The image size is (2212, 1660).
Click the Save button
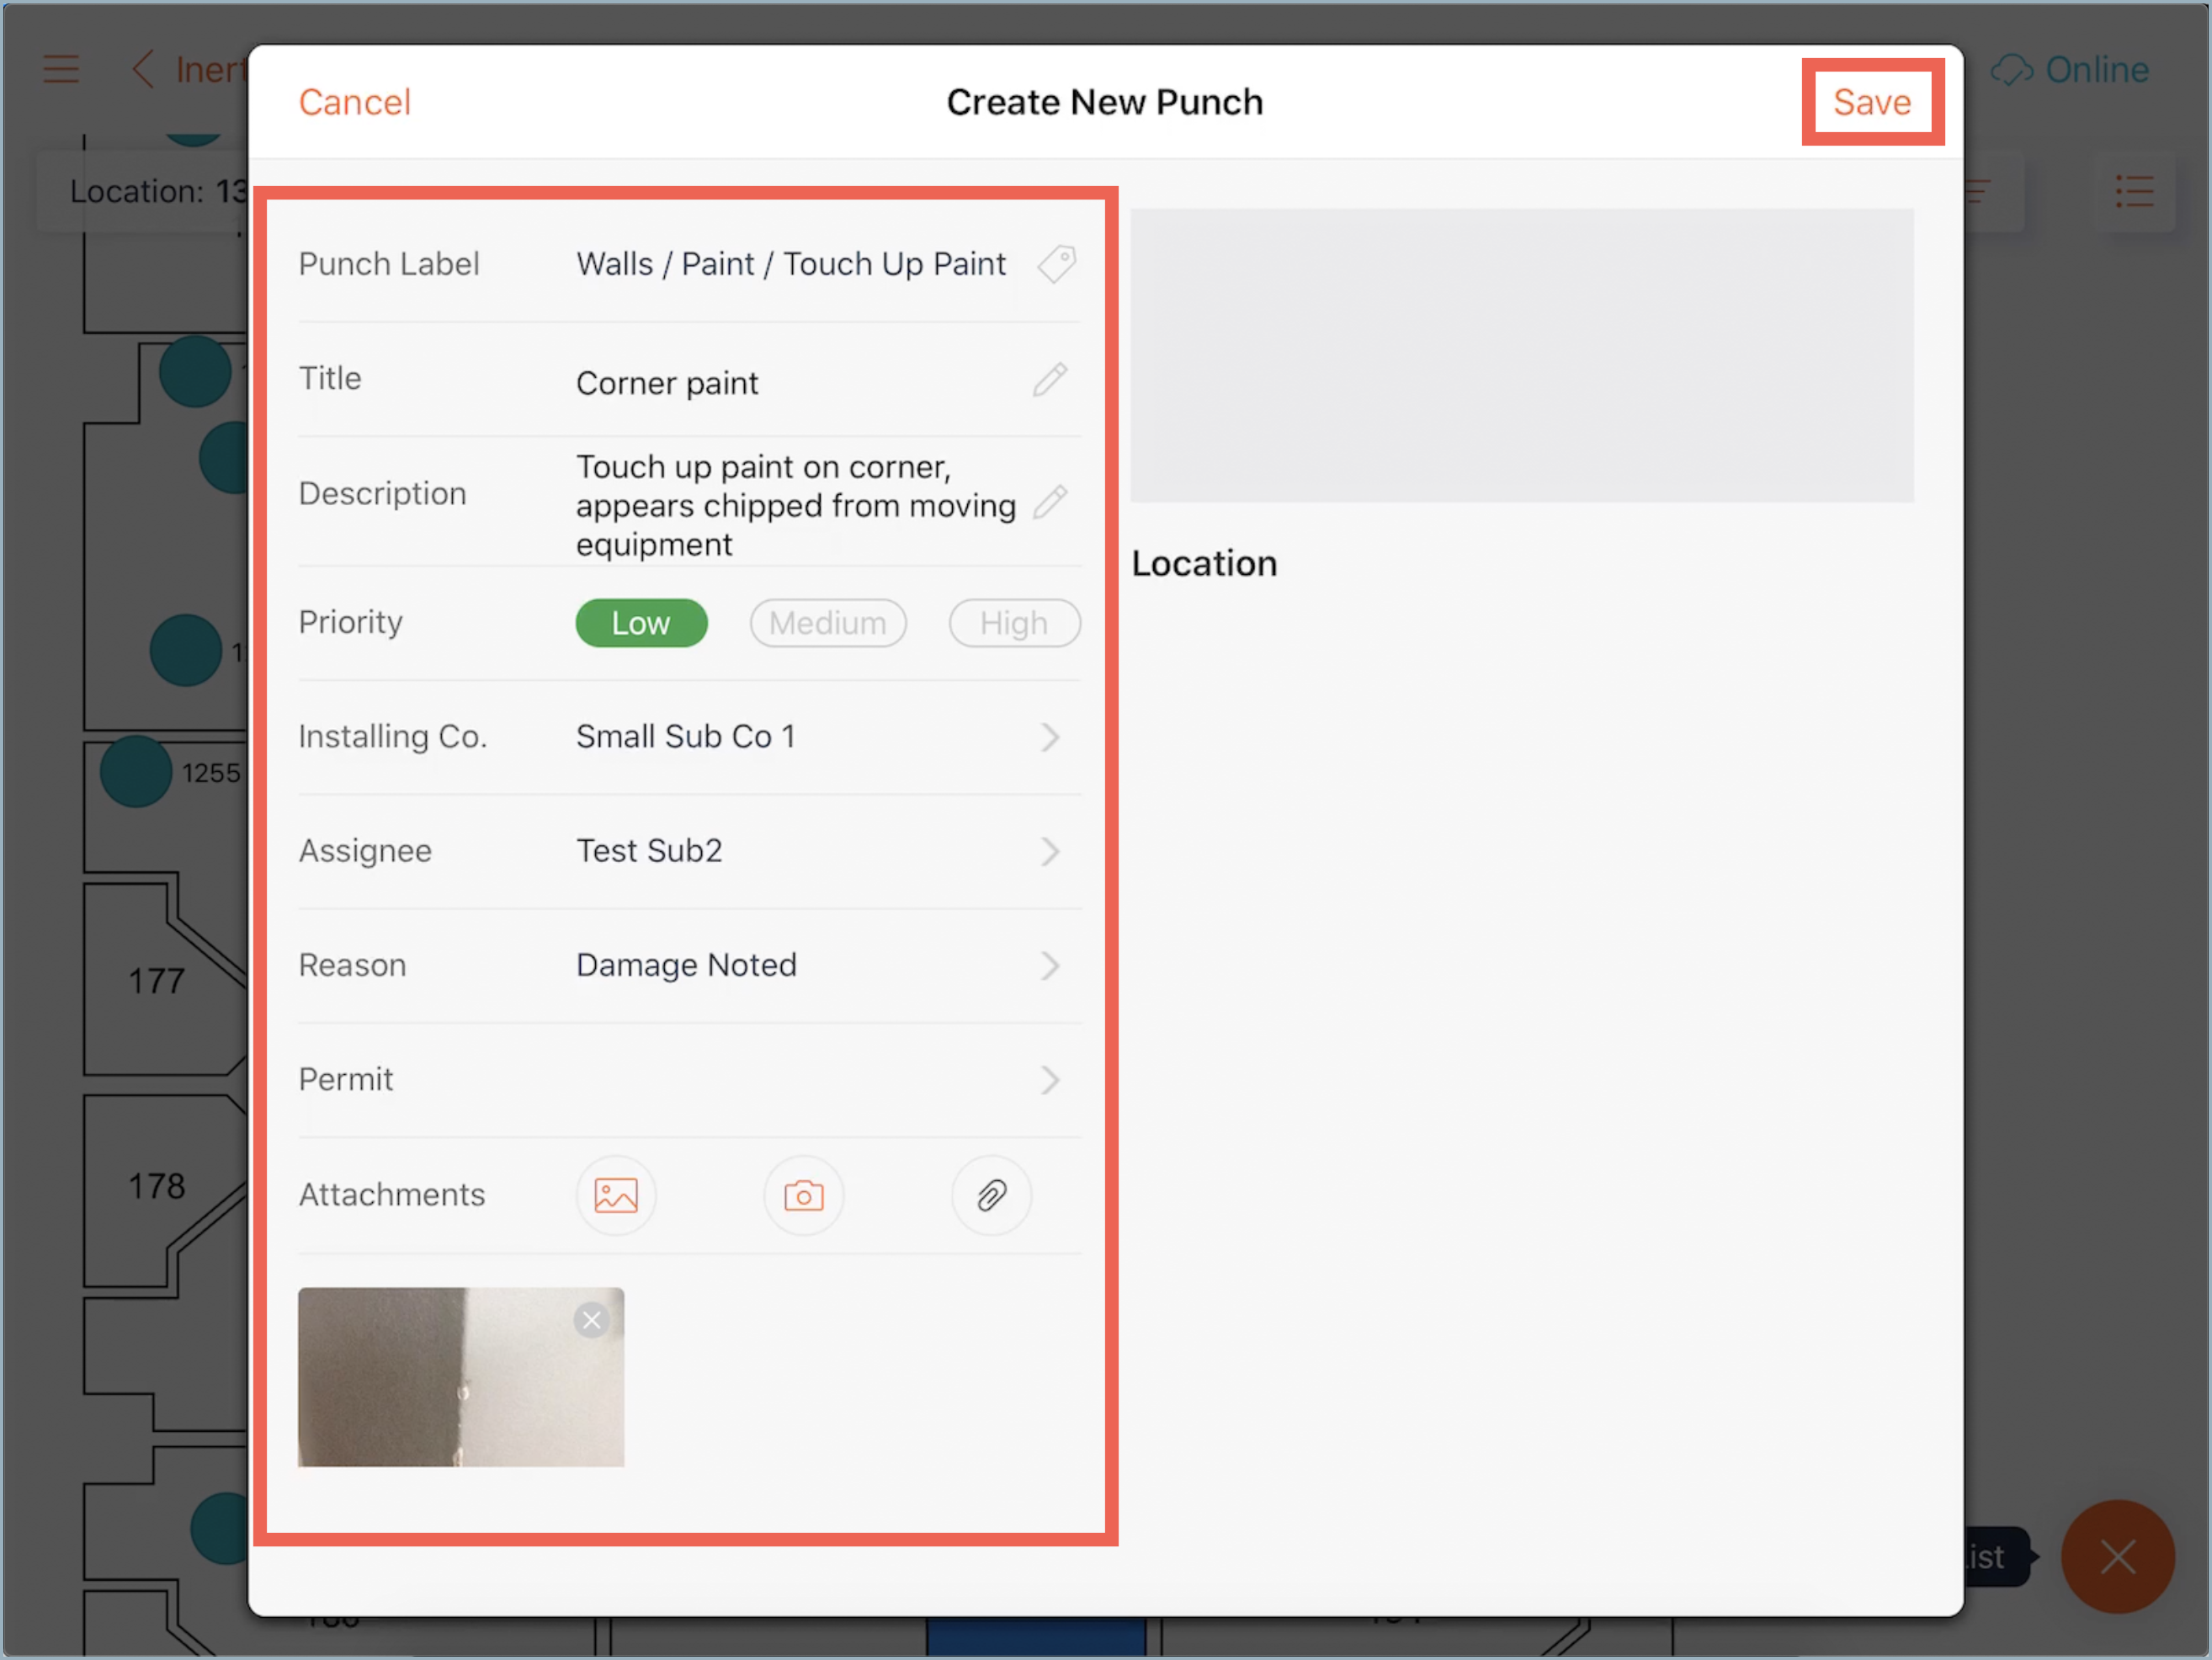(1871, 102)
